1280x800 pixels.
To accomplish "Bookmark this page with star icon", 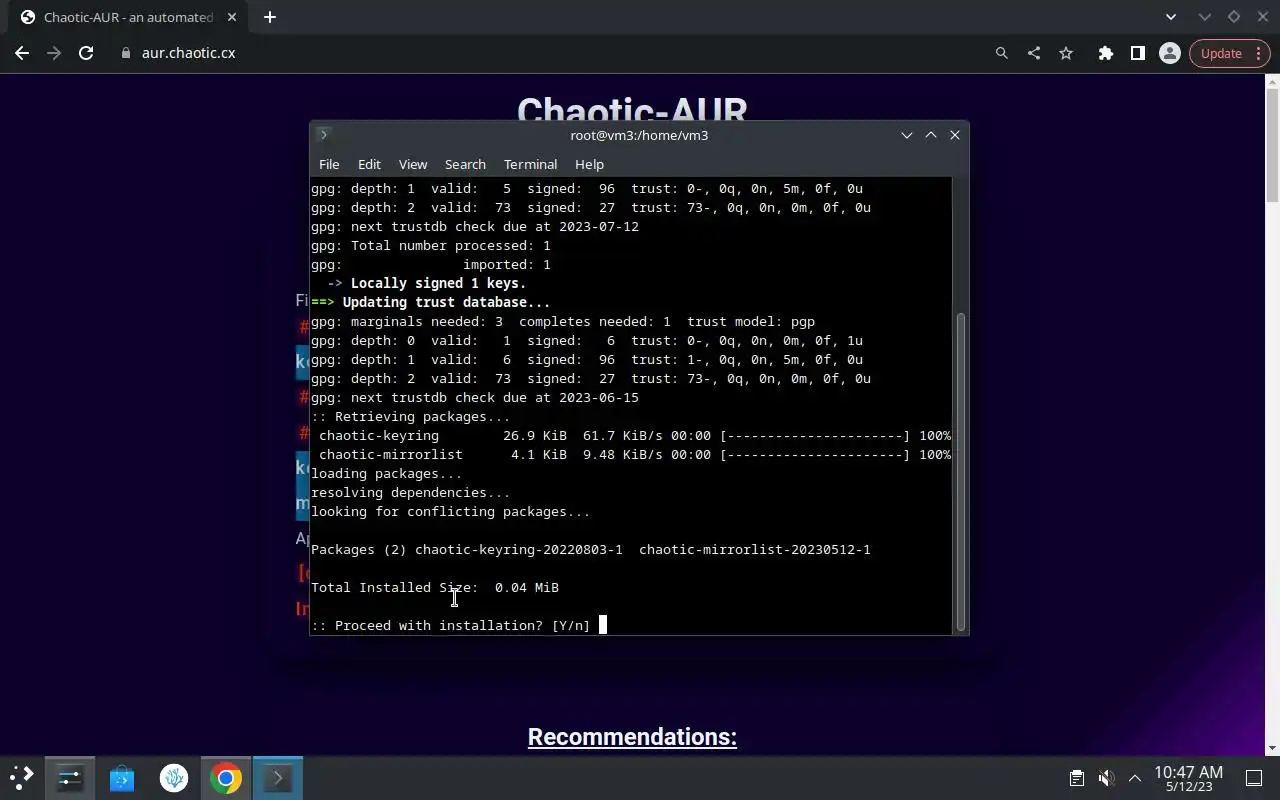I will [x=1066, y=53].
